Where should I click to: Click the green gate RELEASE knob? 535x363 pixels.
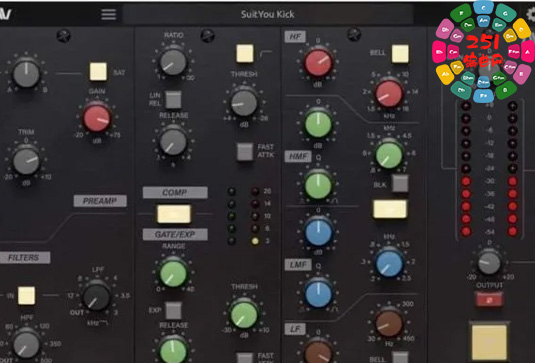[x=173, y=351]
